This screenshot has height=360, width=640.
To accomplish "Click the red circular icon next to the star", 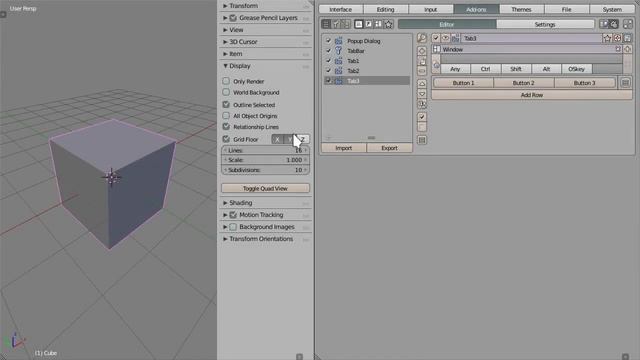I will [617, 38].
